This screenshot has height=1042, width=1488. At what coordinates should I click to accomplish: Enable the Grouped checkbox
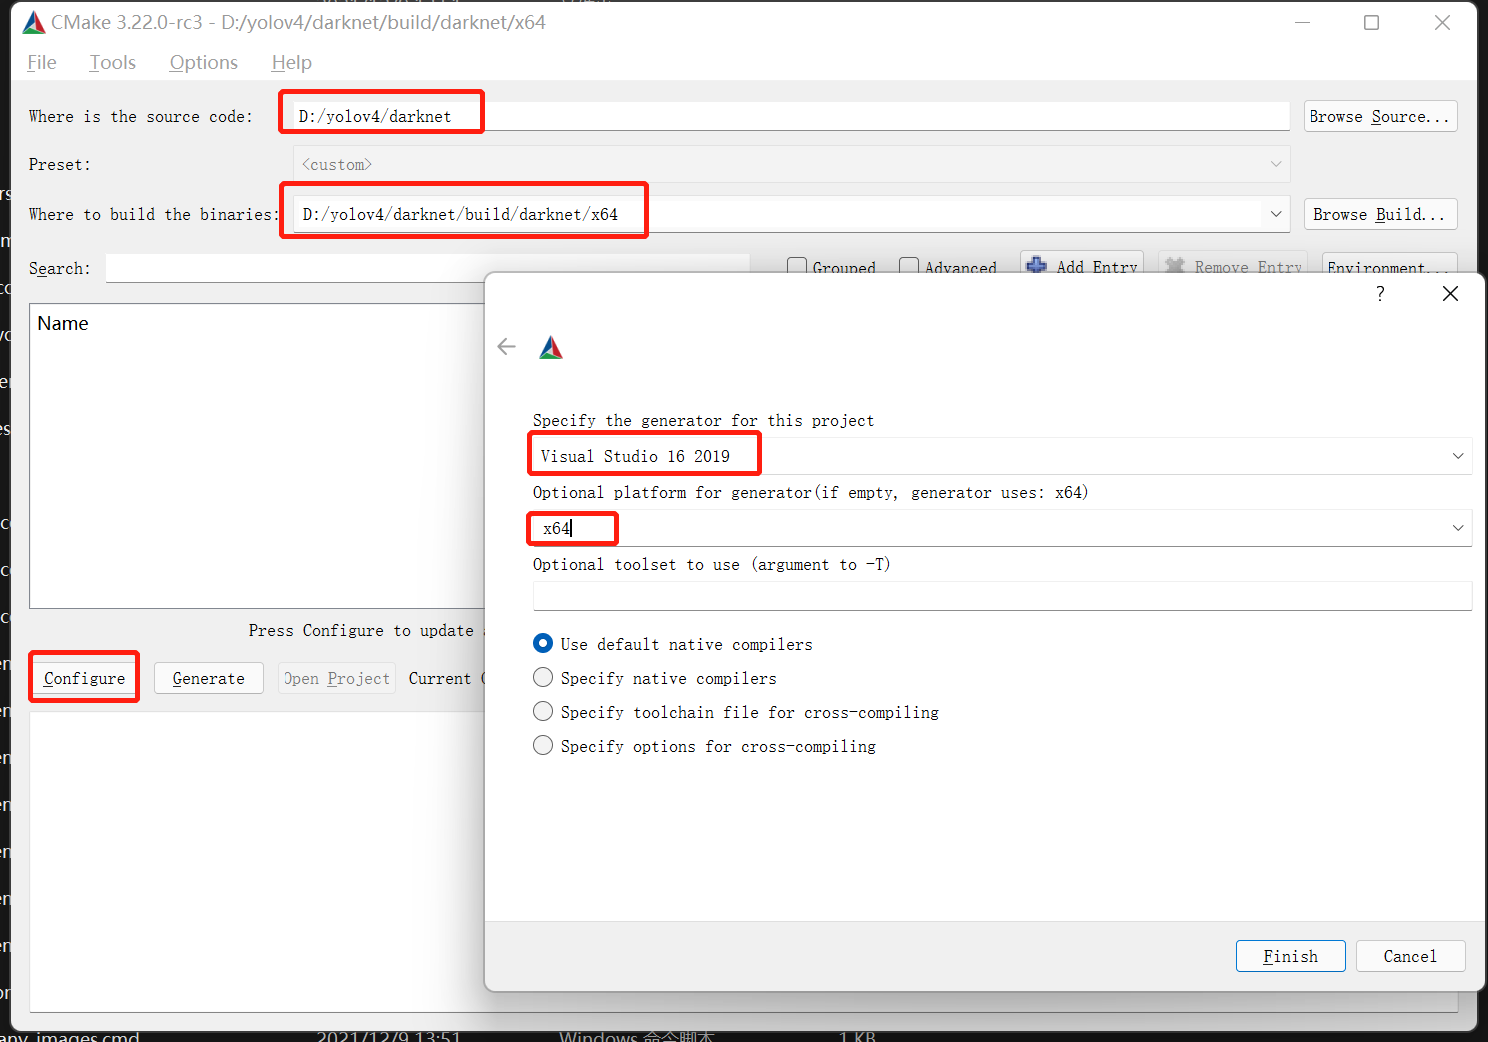point(797,266)
